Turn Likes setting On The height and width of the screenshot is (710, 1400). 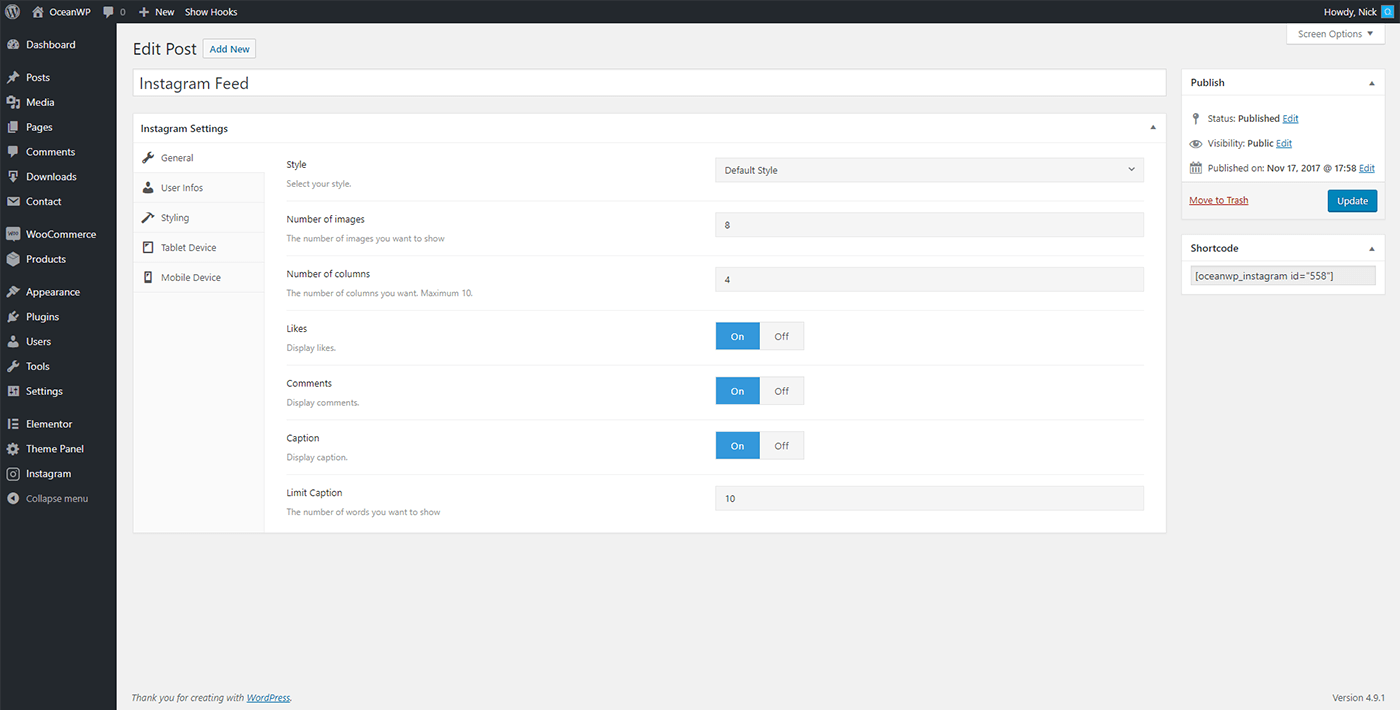pos(738,336)
